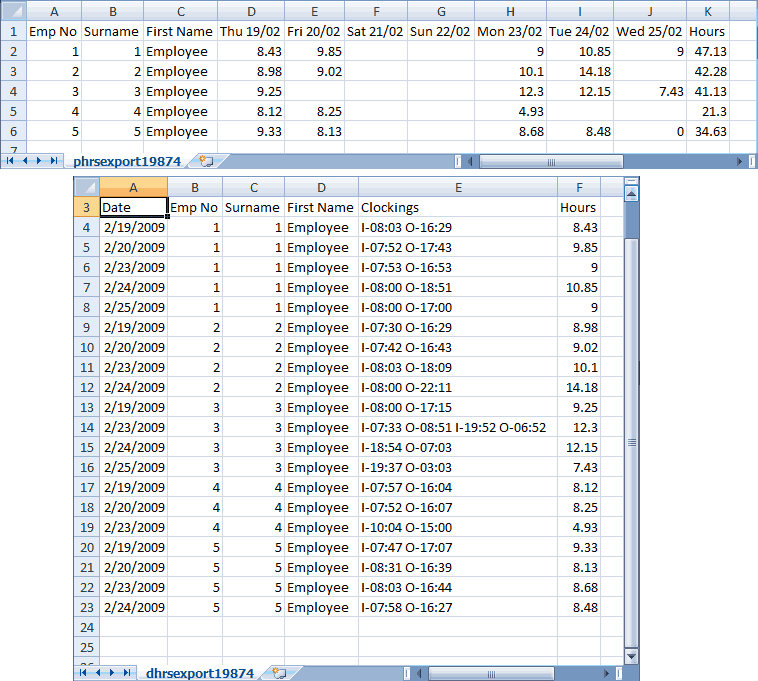Viewport: 758px width, 681px height.
Task: Click first-sheet navigation arrow in bottom workbook
Action: coord(83,673)
